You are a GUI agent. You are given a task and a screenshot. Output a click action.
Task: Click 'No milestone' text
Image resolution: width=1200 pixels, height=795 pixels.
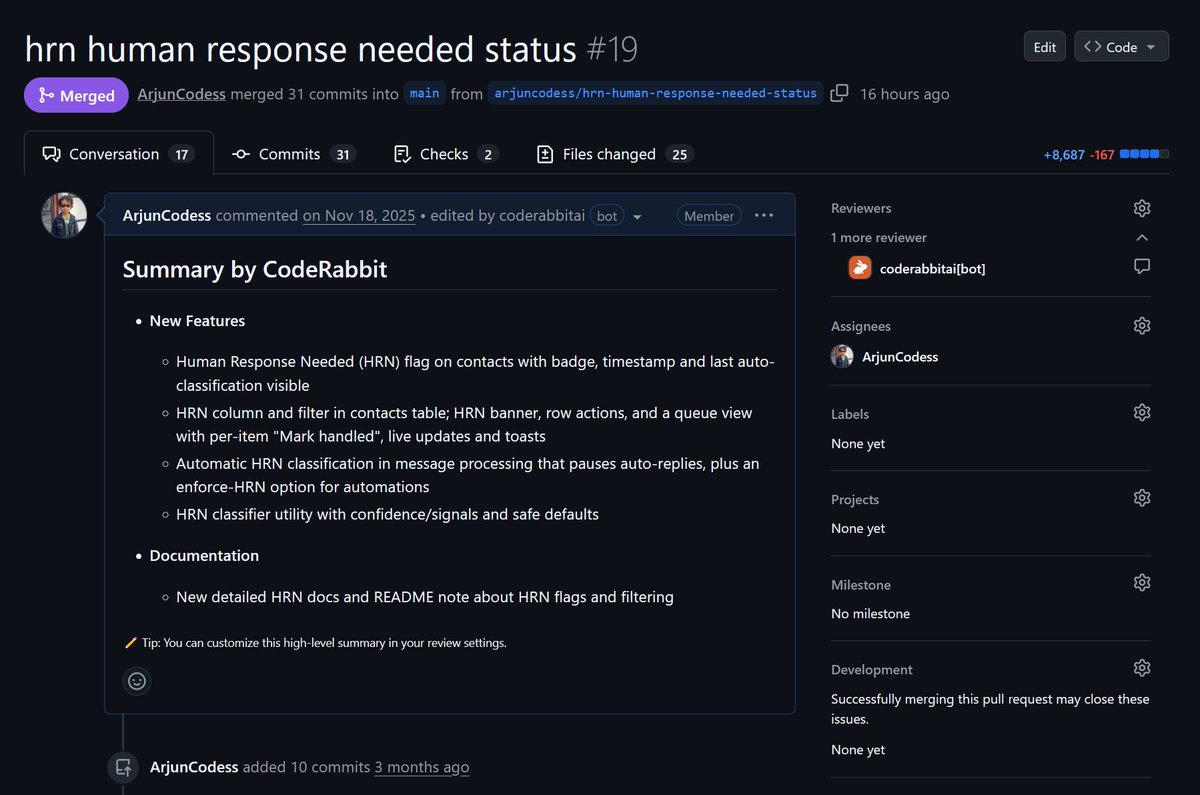[870, 614]
